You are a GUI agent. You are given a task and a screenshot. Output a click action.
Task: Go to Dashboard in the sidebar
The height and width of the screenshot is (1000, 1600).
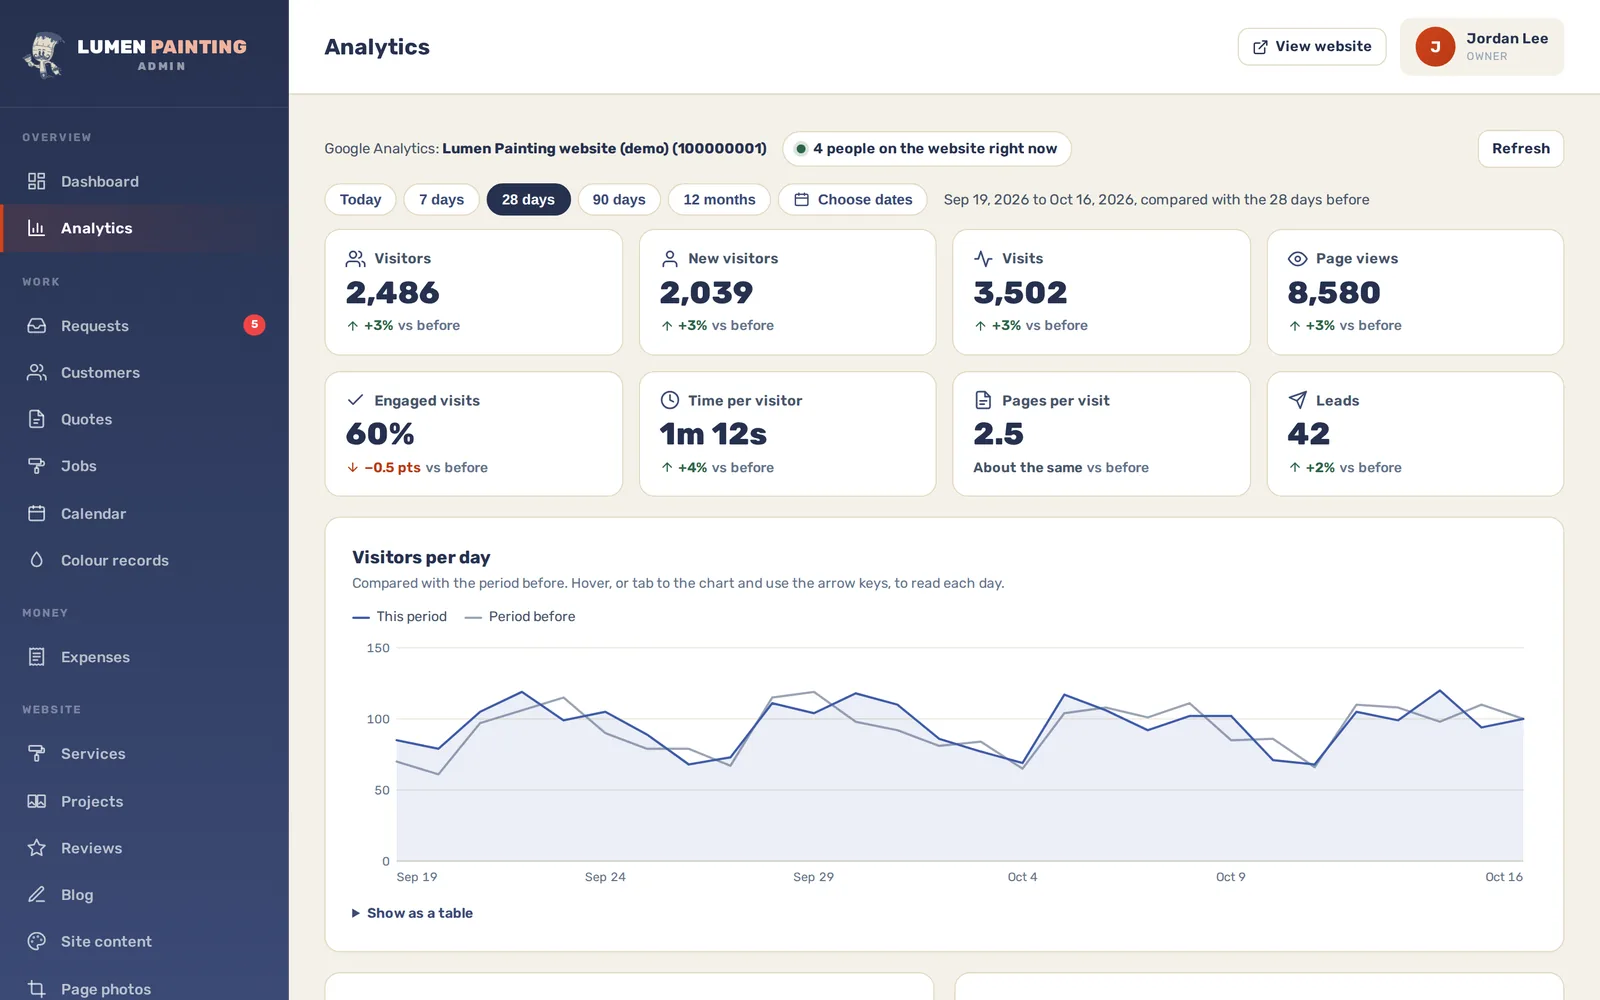click(144, 181)
